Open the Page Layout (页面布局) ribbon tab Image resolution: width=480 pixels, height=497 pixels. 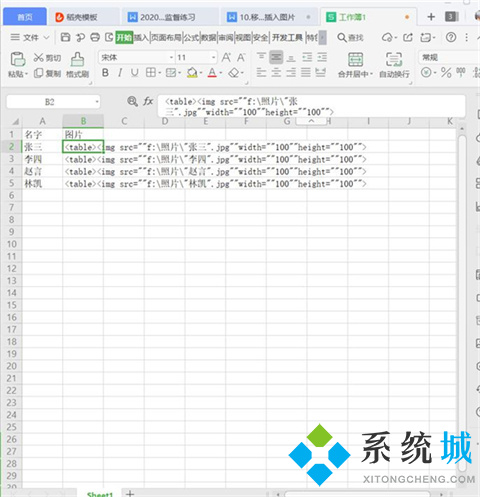(x=166, y=37)
